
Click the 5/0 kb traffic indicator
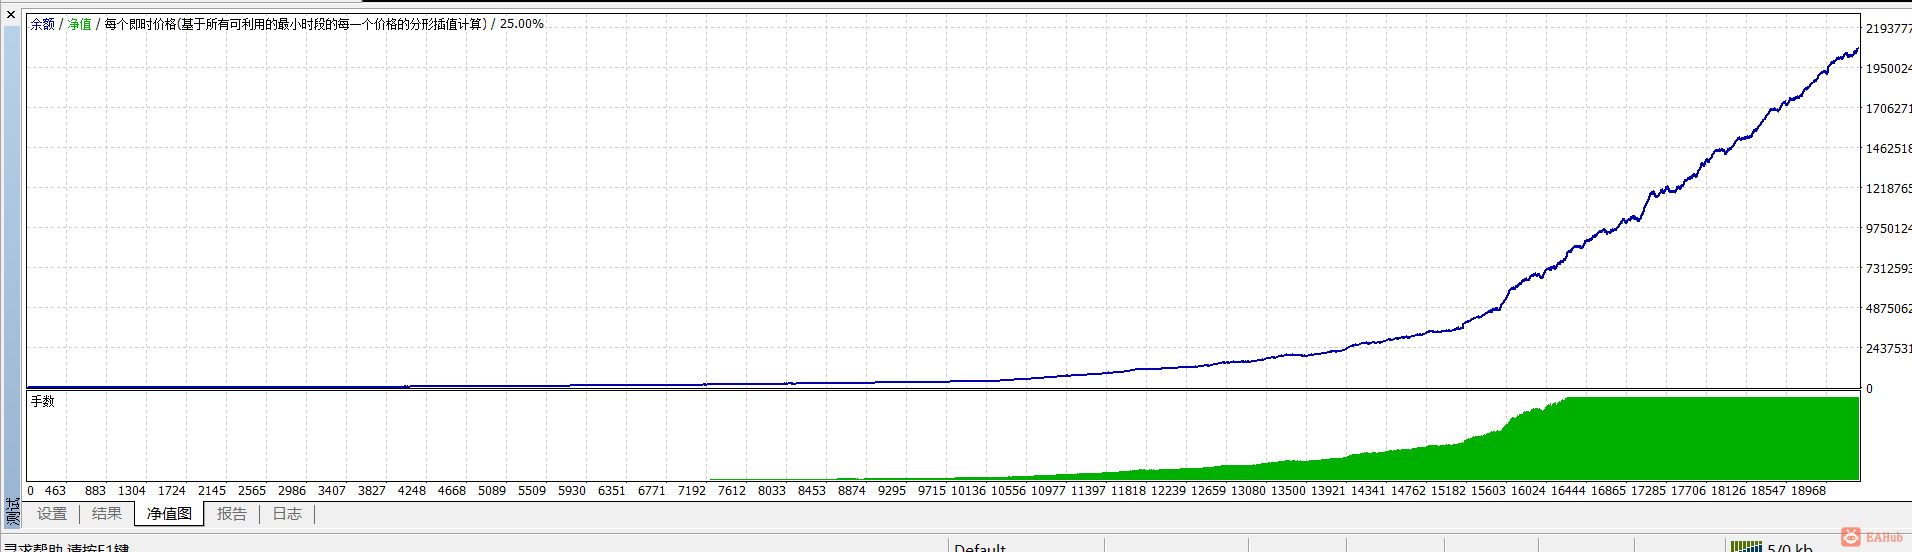[1790, 547]
